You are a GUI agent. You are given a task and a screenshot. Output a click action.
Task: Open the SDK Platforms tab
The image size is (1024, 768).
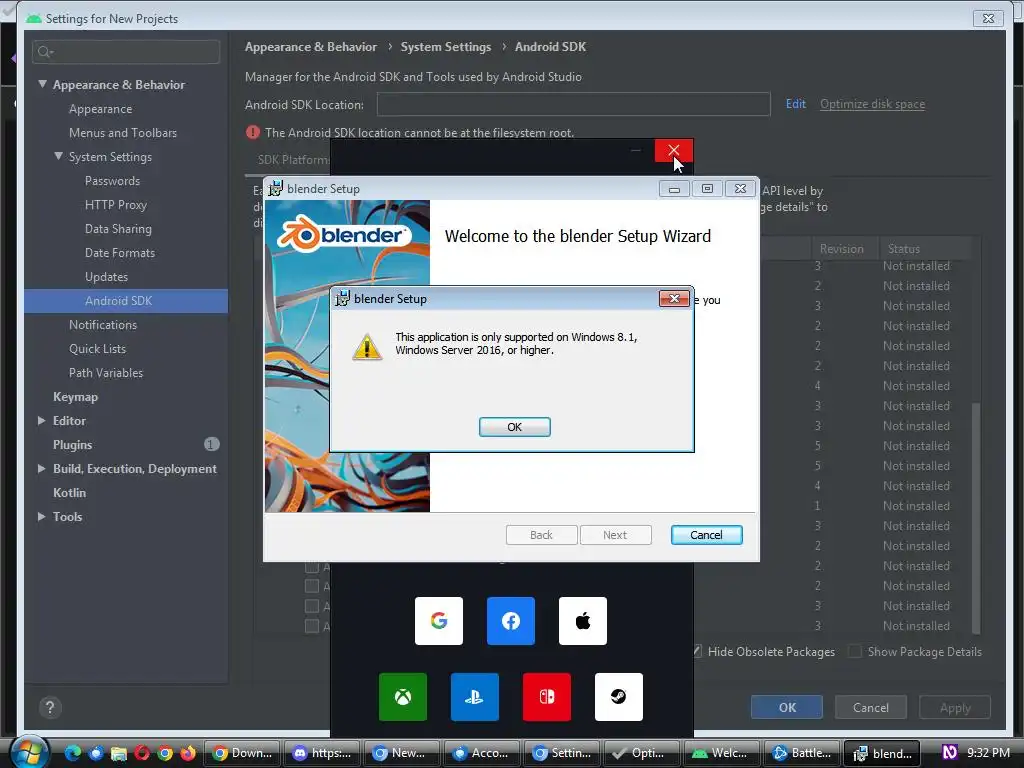[x=293, y=159]
